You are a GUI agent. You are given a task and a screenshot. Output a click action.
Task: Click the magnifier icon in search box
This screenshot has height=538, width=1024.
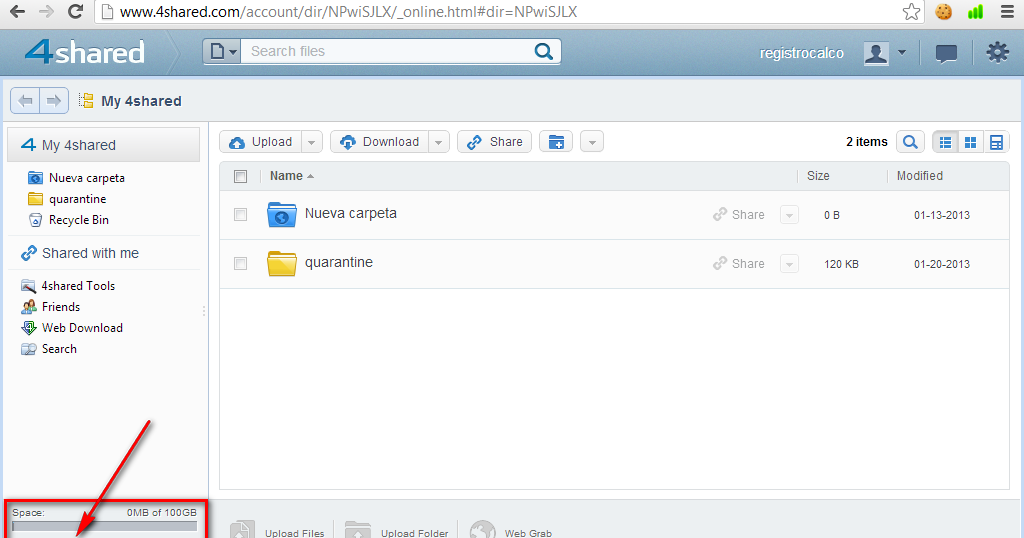pyautogui.click(x=543, y=52)
